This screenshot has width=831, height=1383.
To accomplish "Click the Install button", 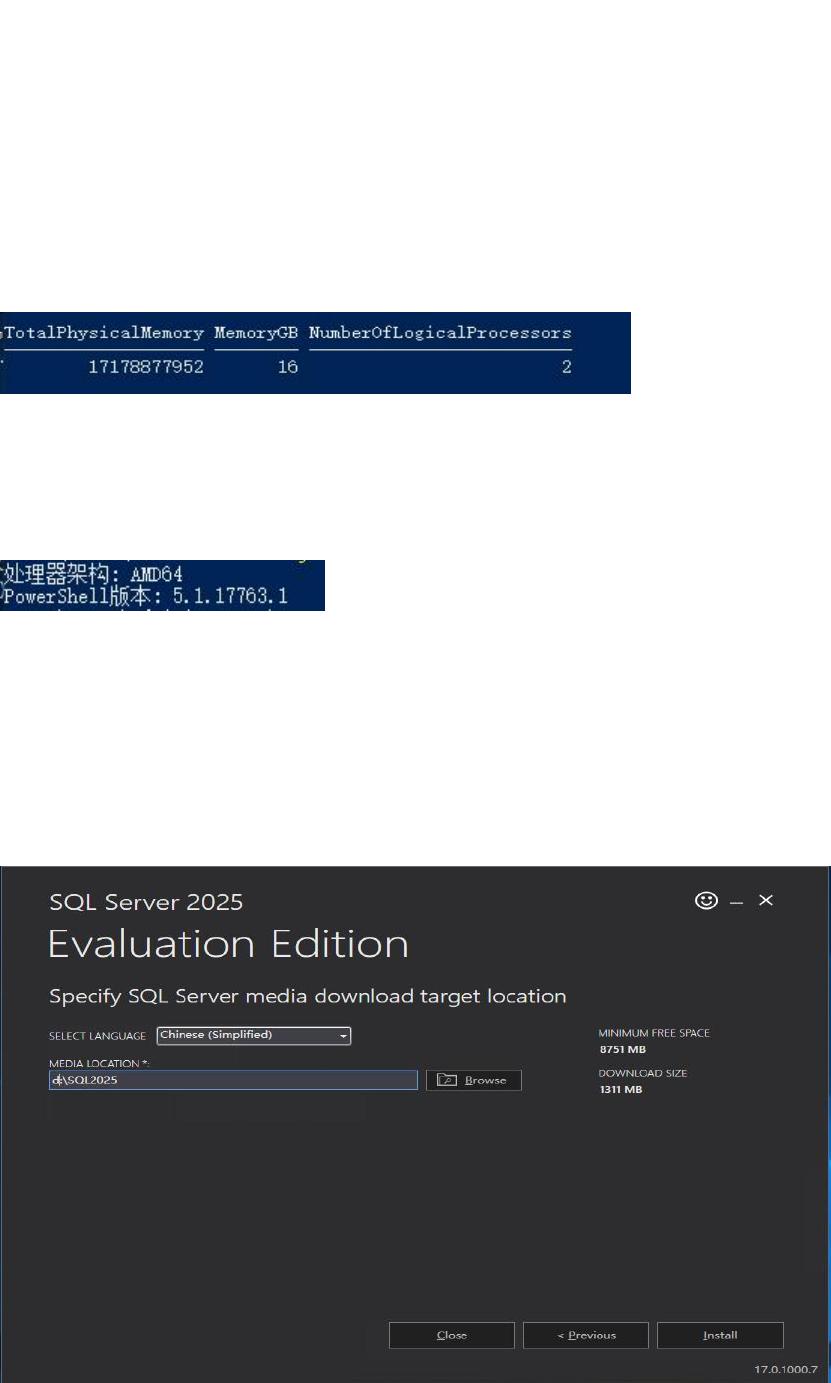I will (720, 1335).
